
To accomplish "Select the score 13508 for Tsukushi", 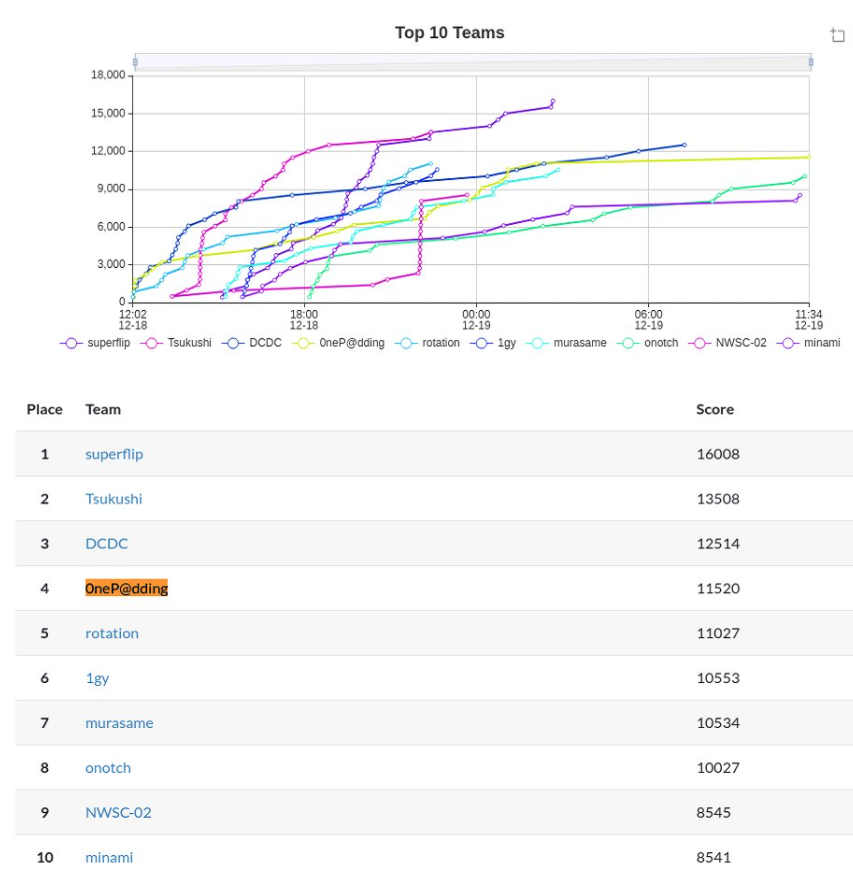I will (718, 499).
